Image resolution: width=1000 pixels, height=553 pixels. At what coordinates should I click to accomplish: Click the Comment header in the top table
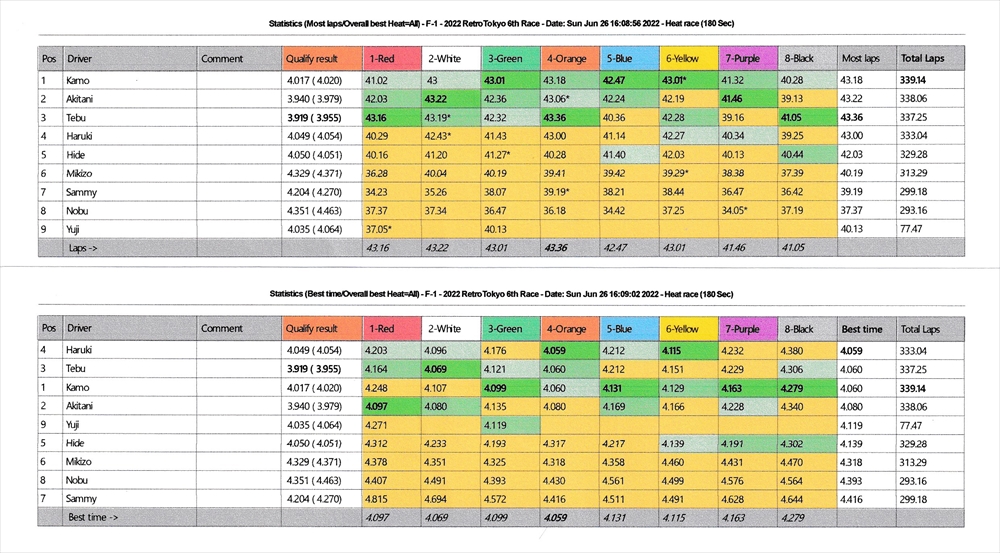(x=222, y=59)
